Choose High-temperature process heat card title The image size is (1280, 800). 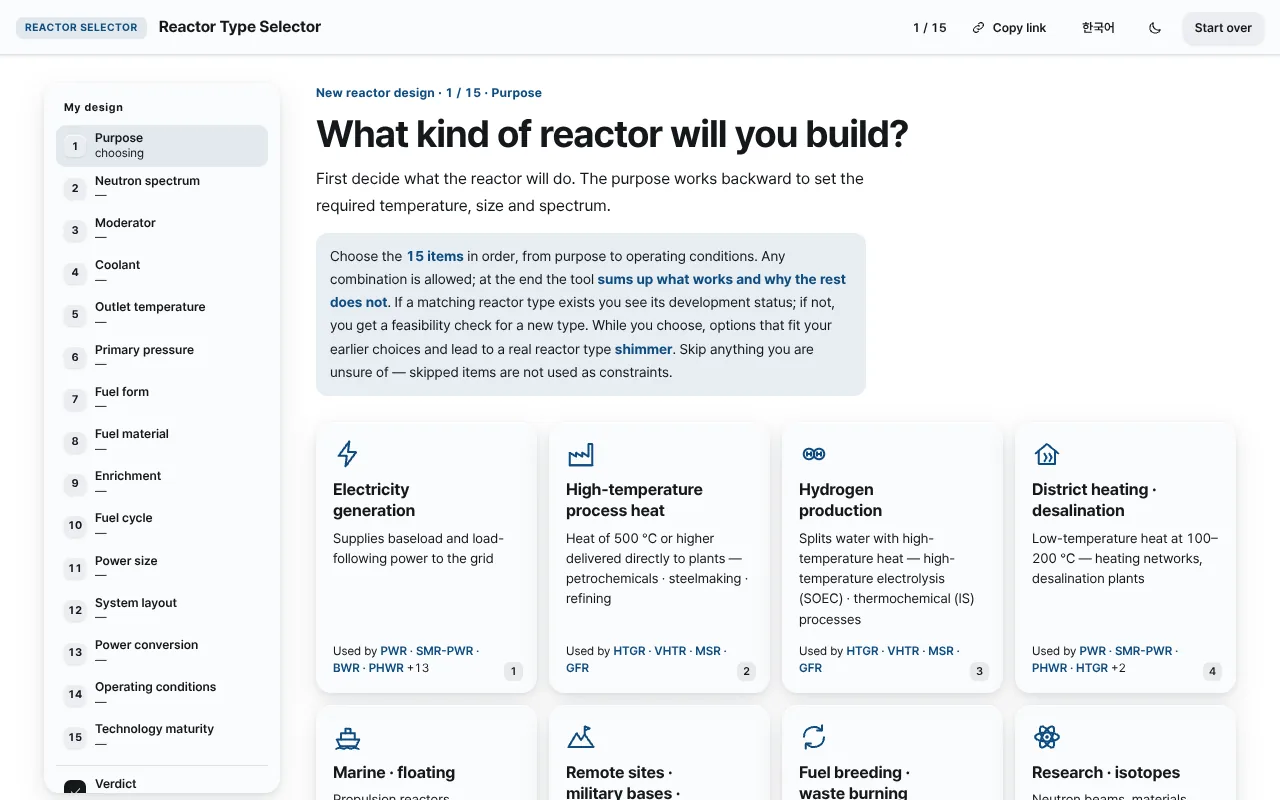tap(634, 500)
